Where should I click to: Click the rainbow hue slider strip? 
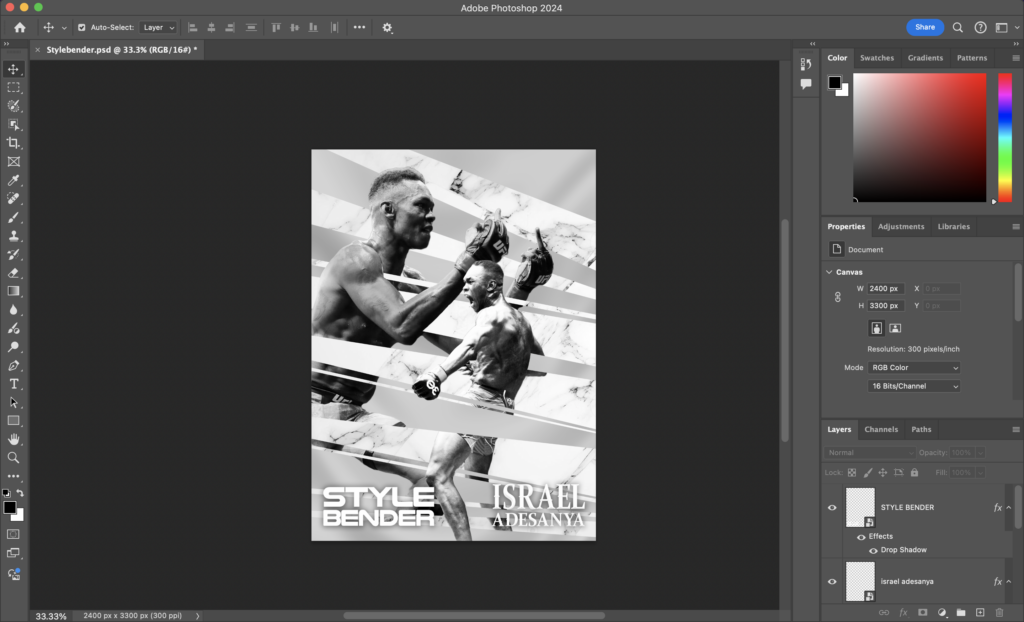coord(1004,137)
